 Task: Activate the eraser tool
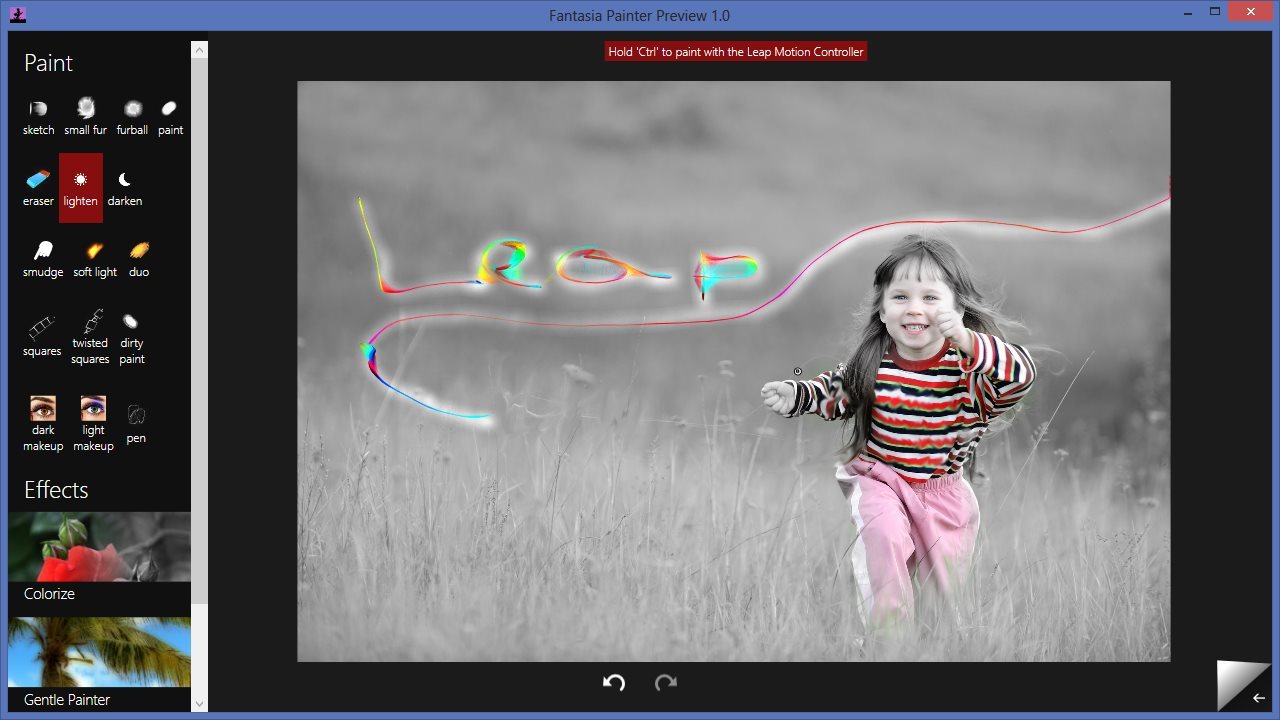(38, 187)
